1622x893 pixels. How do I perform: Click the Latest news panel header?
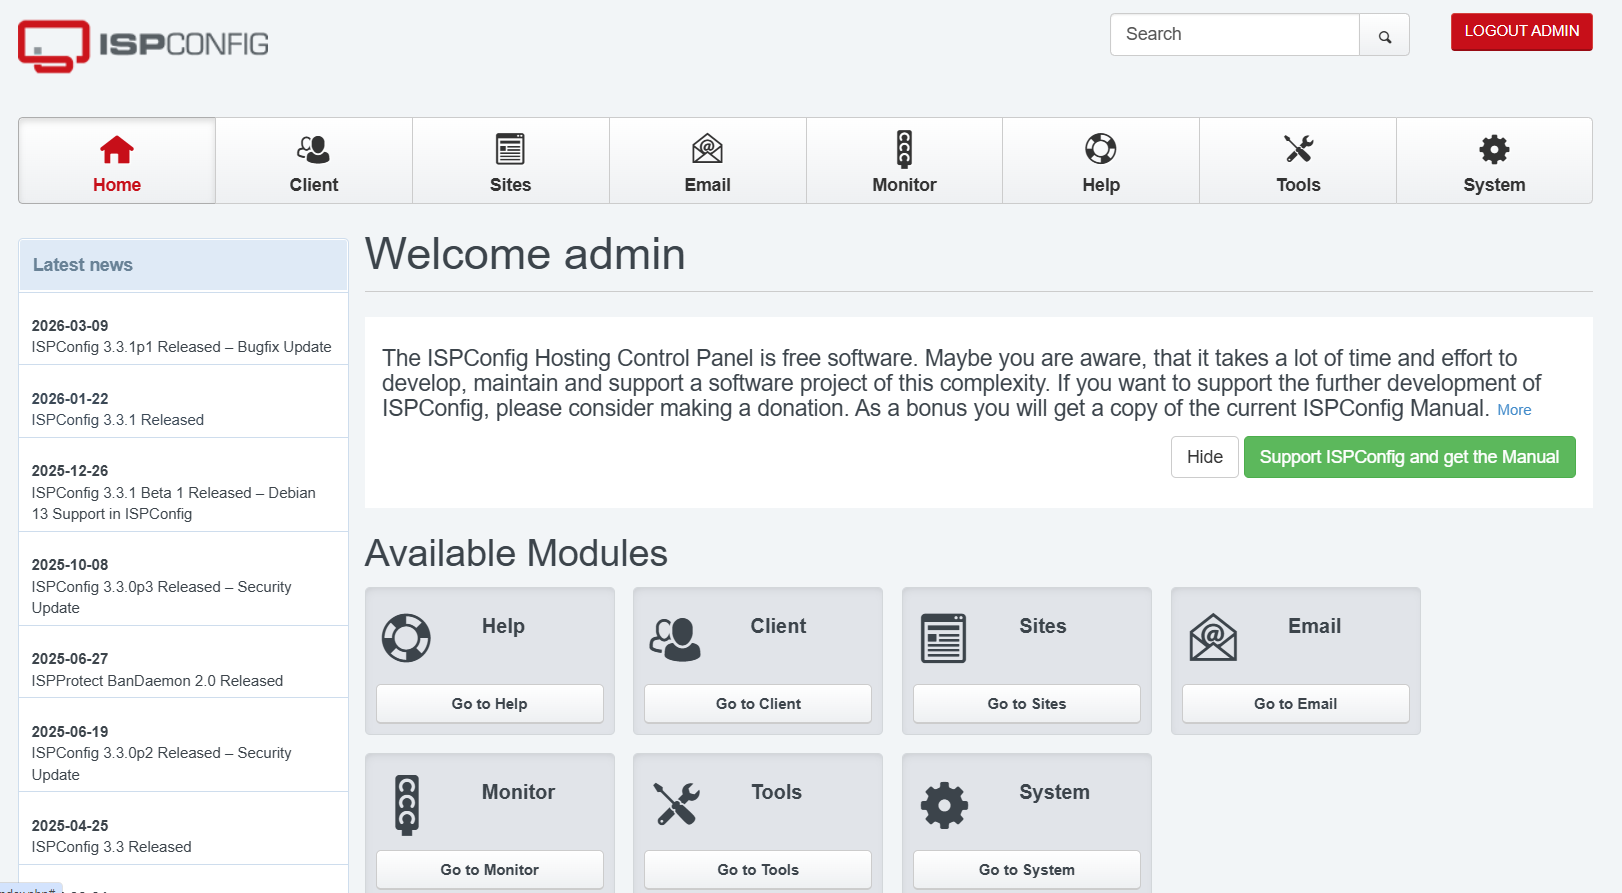coord(183,265)
